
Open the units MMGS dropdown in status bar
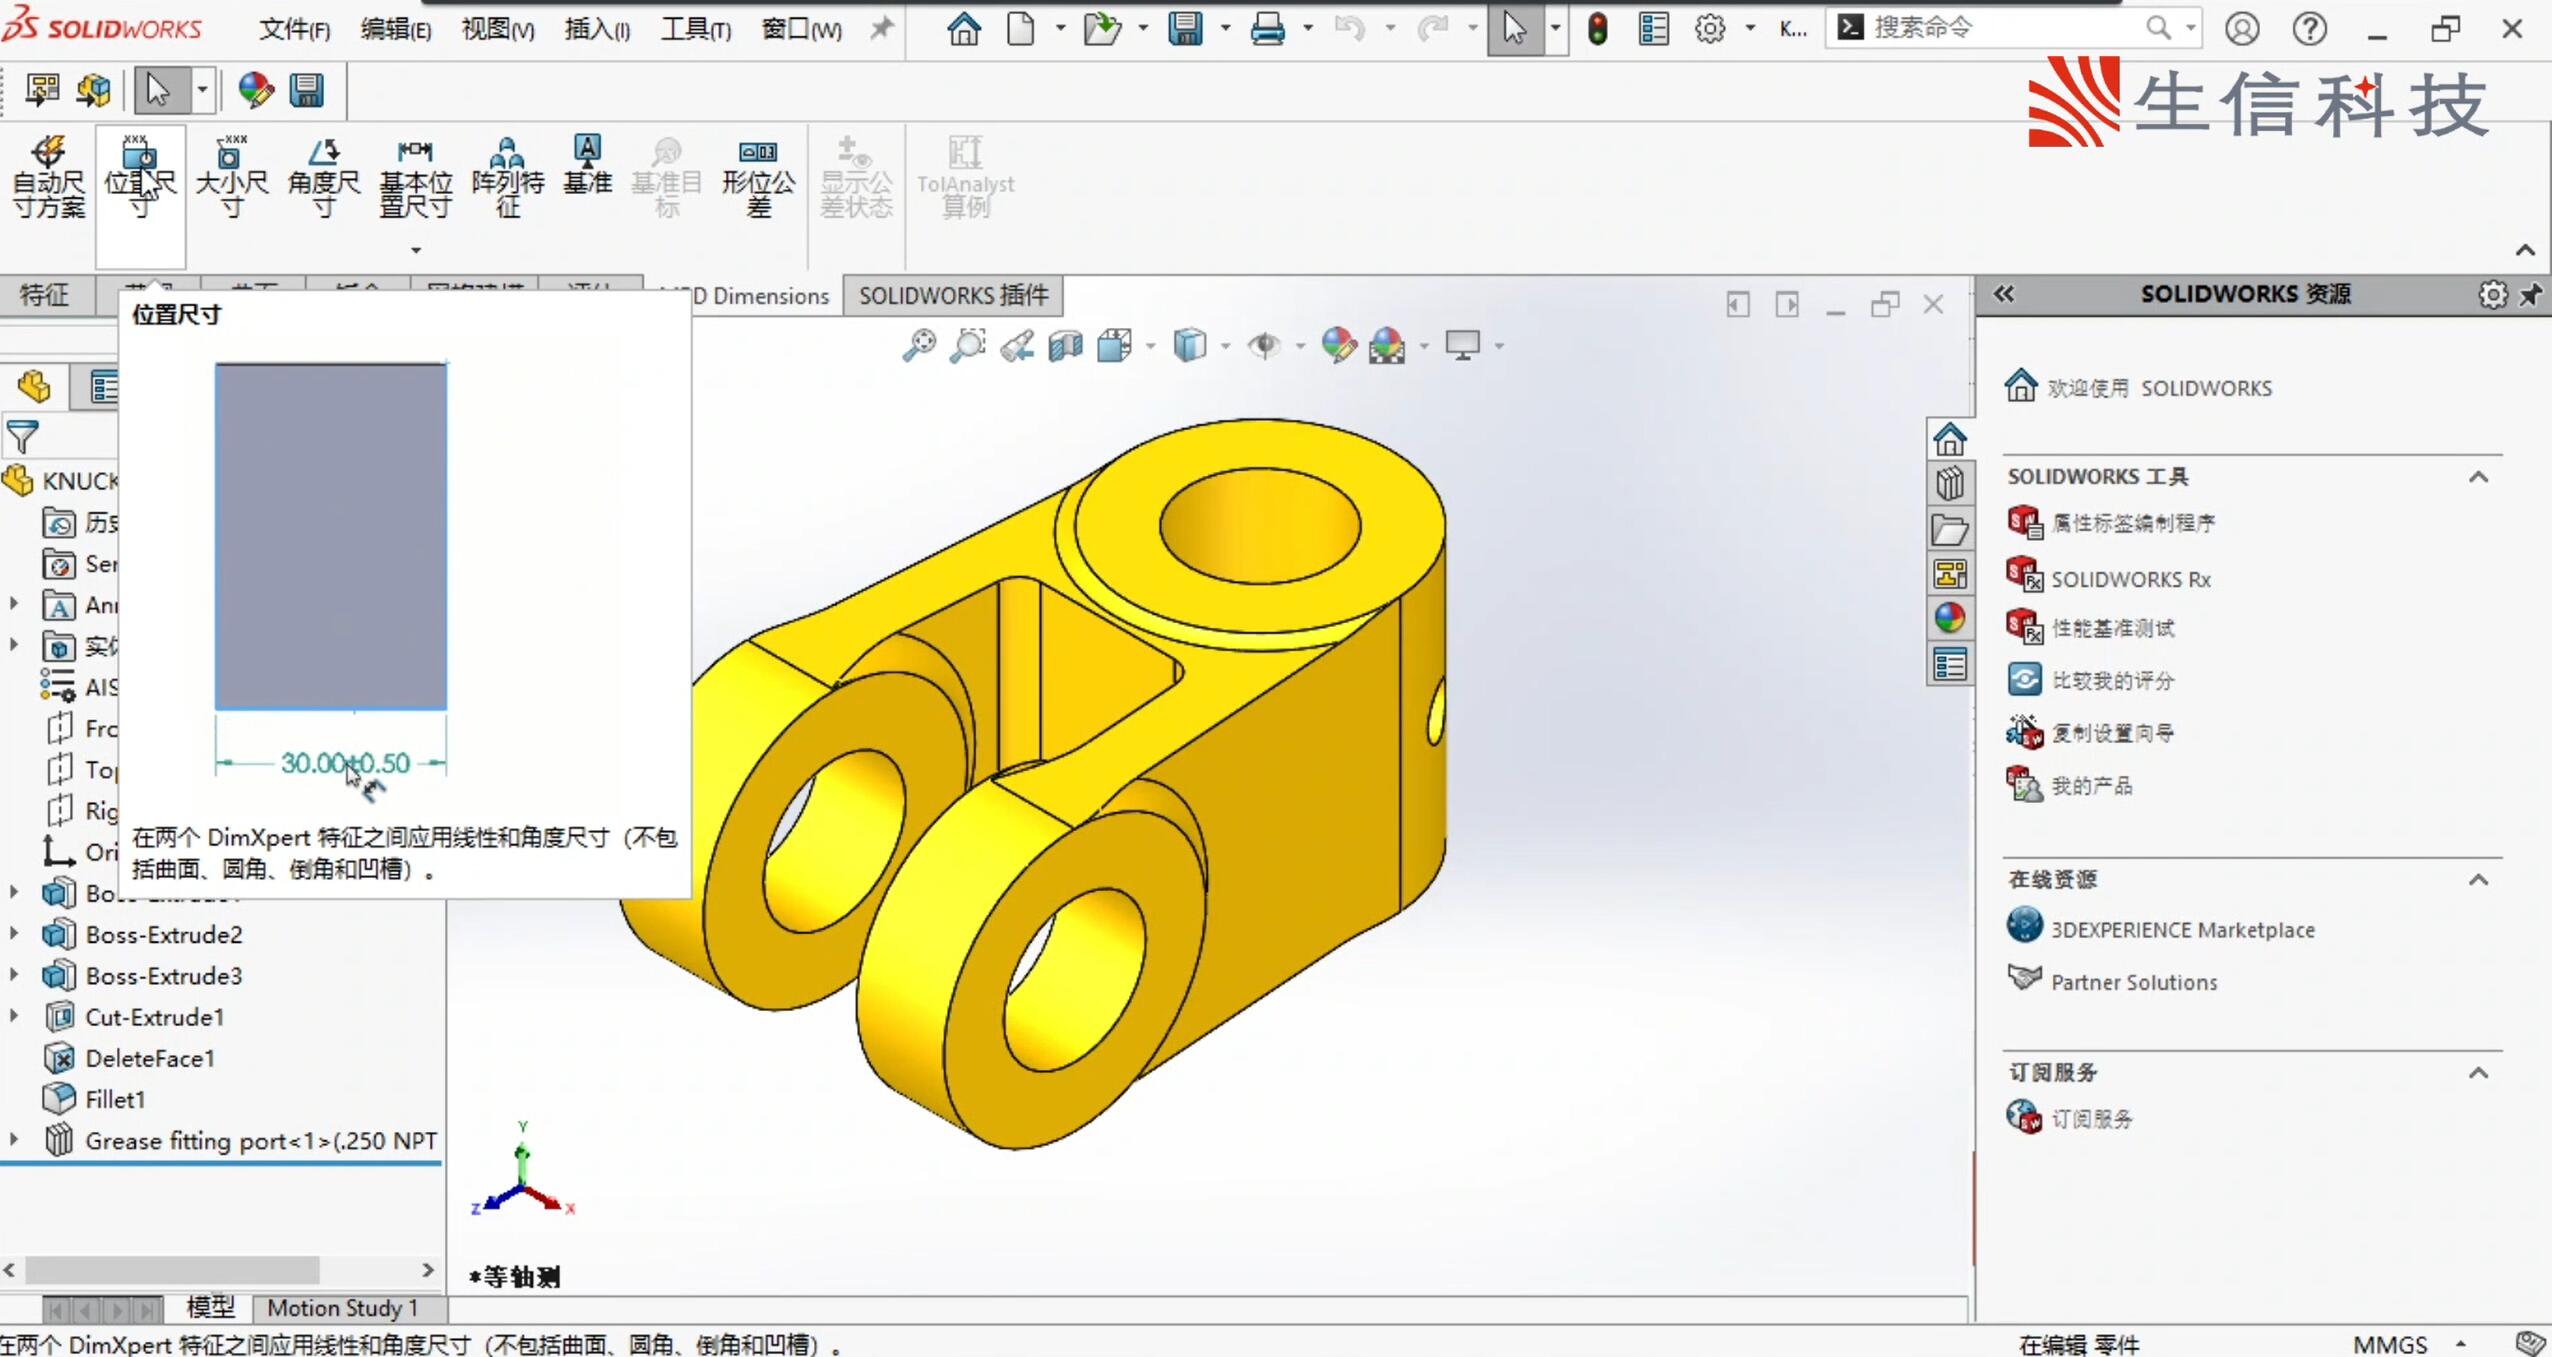point(2461,1344)
